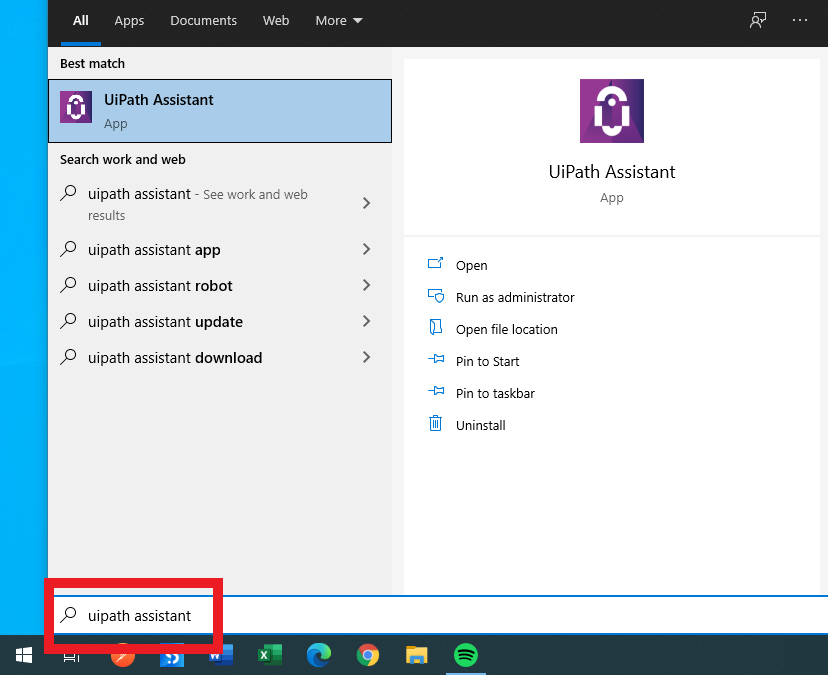The width and height of the screenshot is (828, 675).
Task: Open Microsoft Excel from the taskbar
Action: [270, 655]
